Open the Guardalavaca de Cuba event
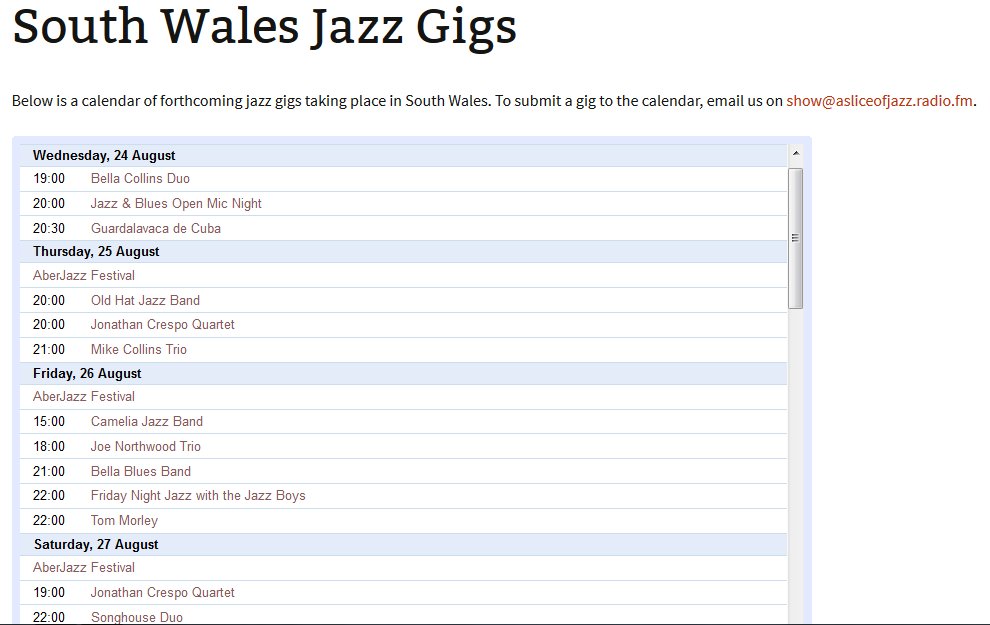This screenshot has width=990, height=625. [156, 229]
